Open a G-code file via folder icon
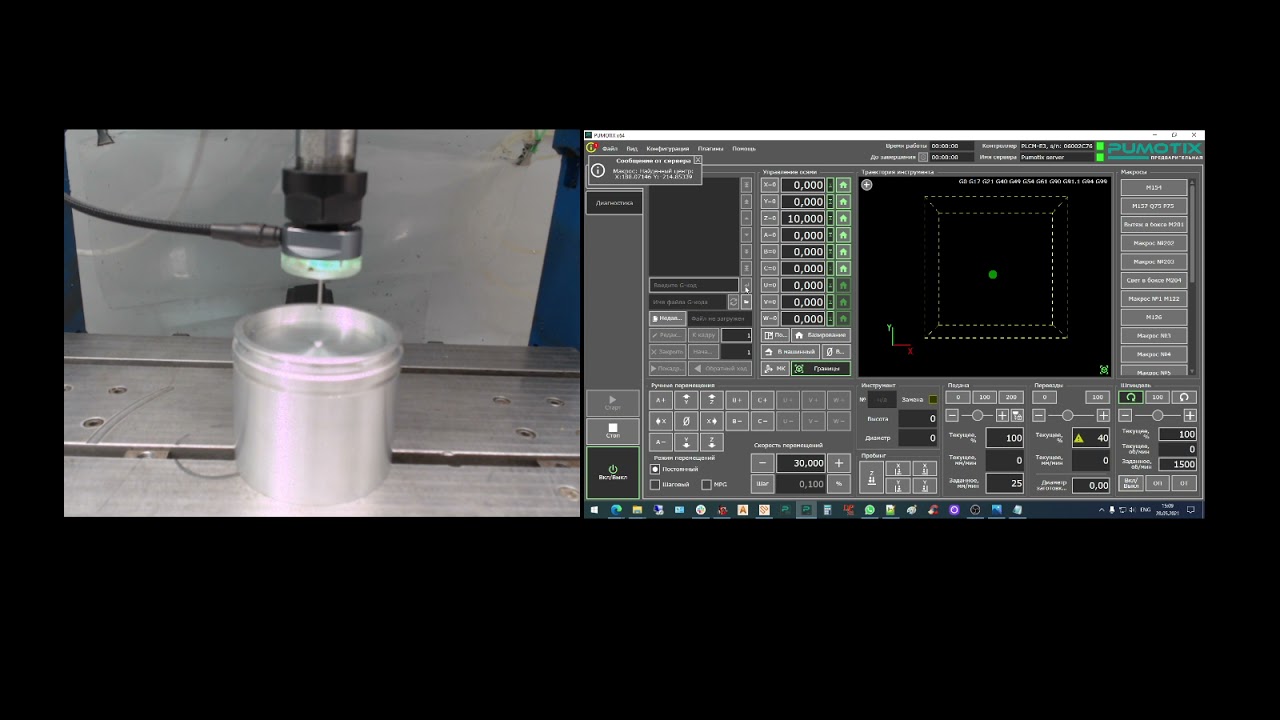This screenshot has height=720, width=1280. (746, 301)
